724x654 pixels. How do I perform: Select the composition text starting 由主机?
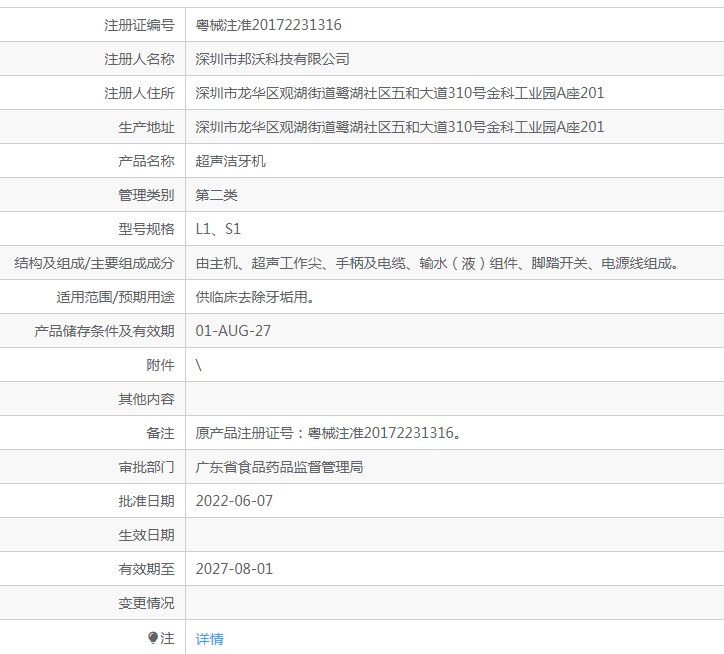pos(437,263)
